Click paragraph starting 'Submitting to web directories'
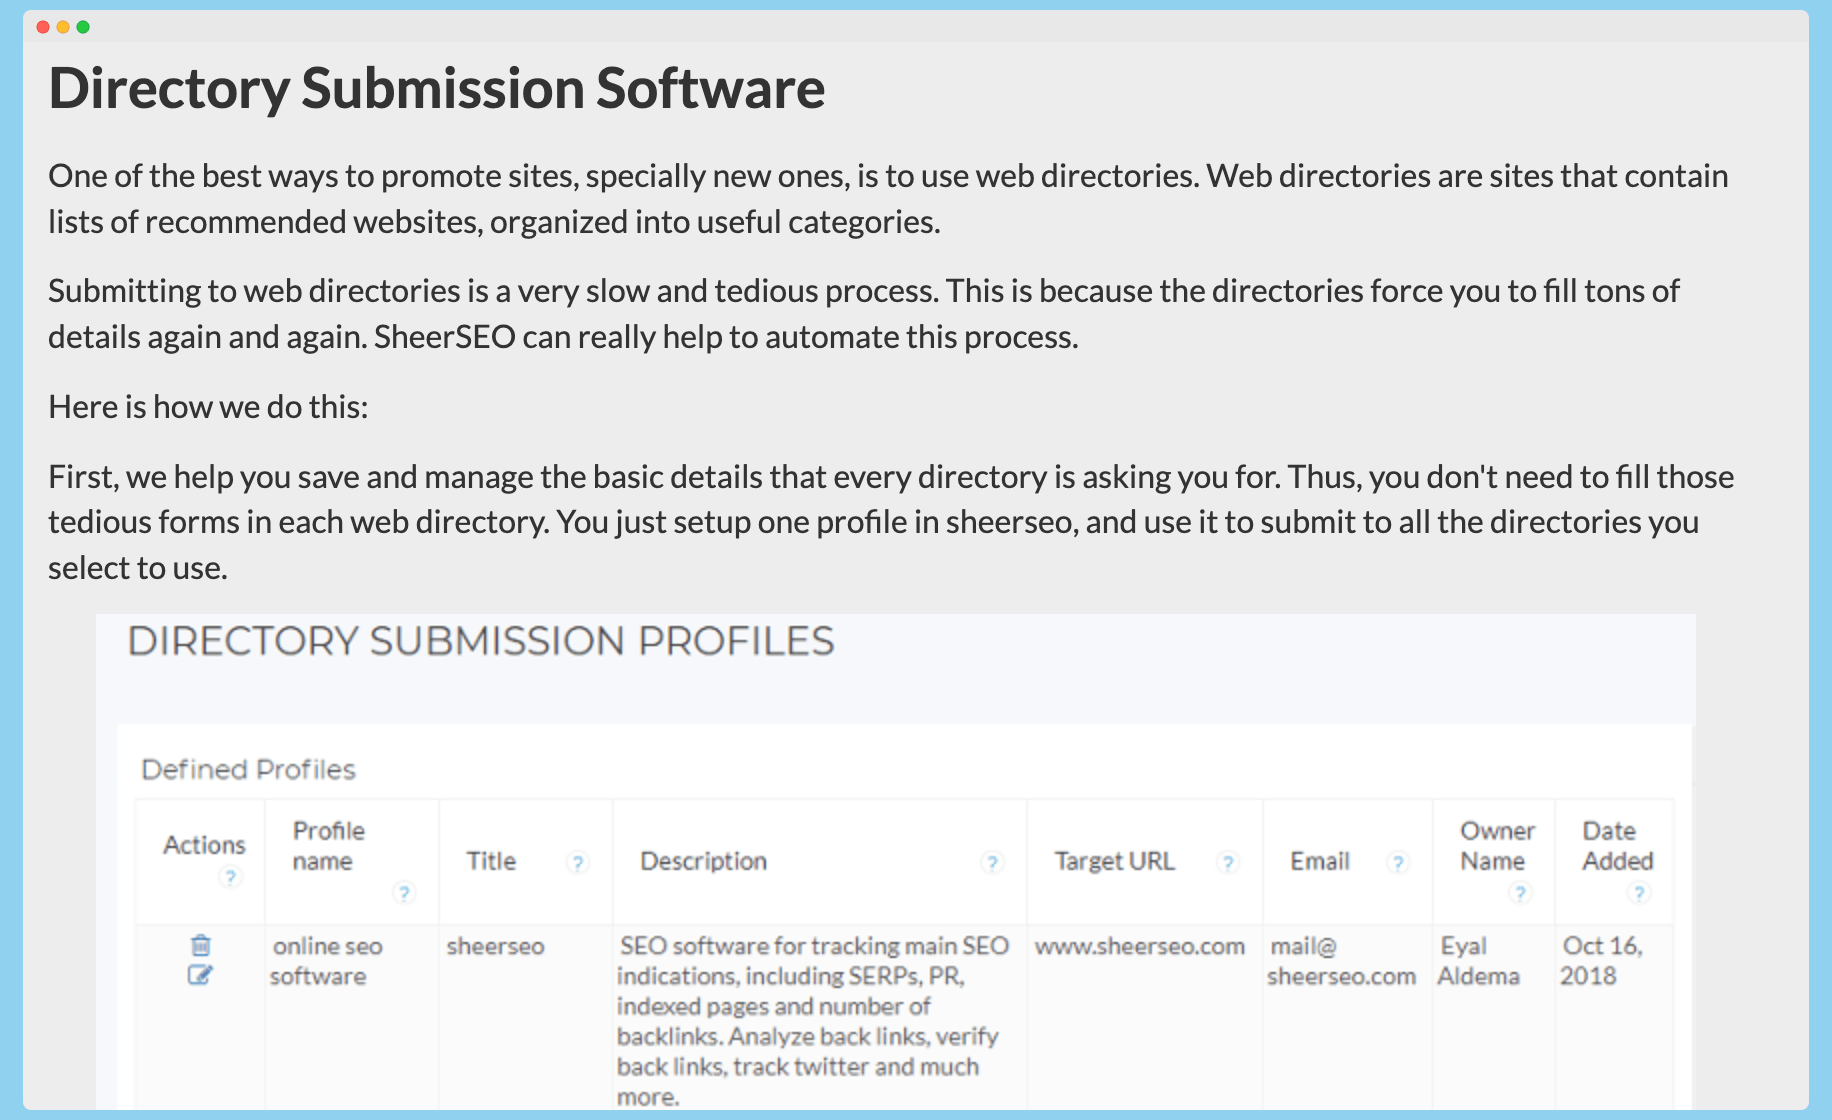1832x1120 pixels. point(864,314)
